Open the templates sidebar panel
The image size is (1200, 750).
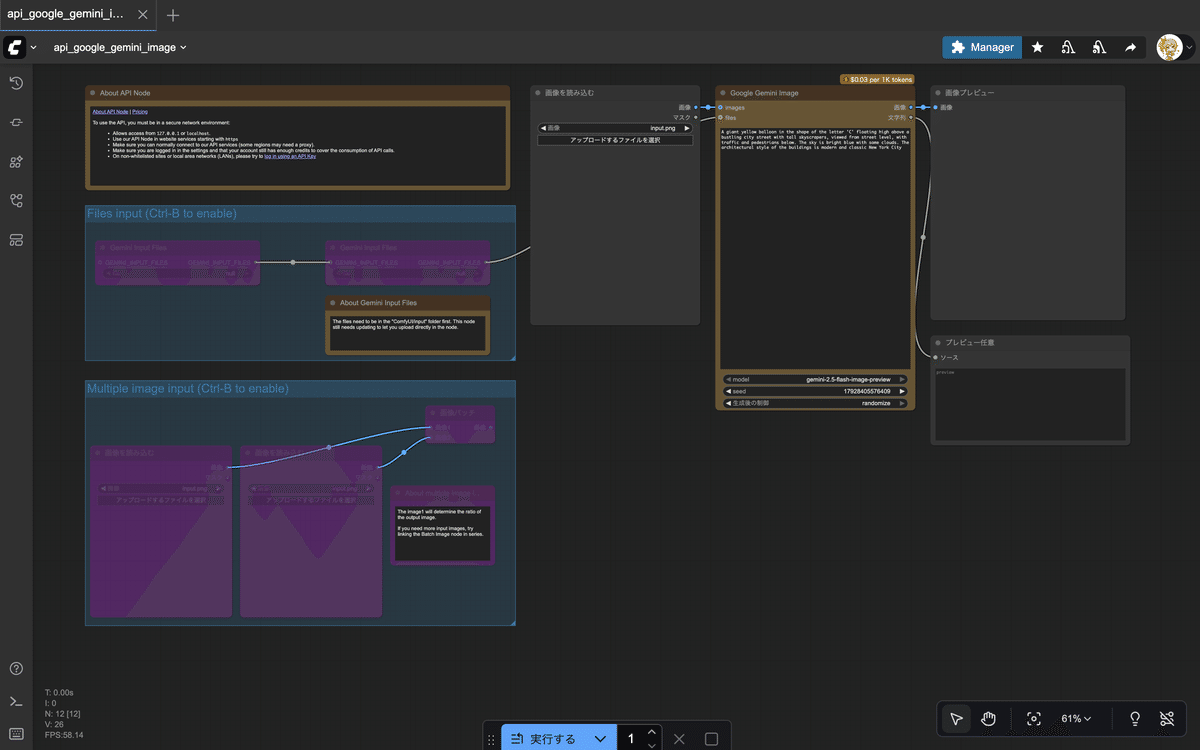tap(16, 239)
